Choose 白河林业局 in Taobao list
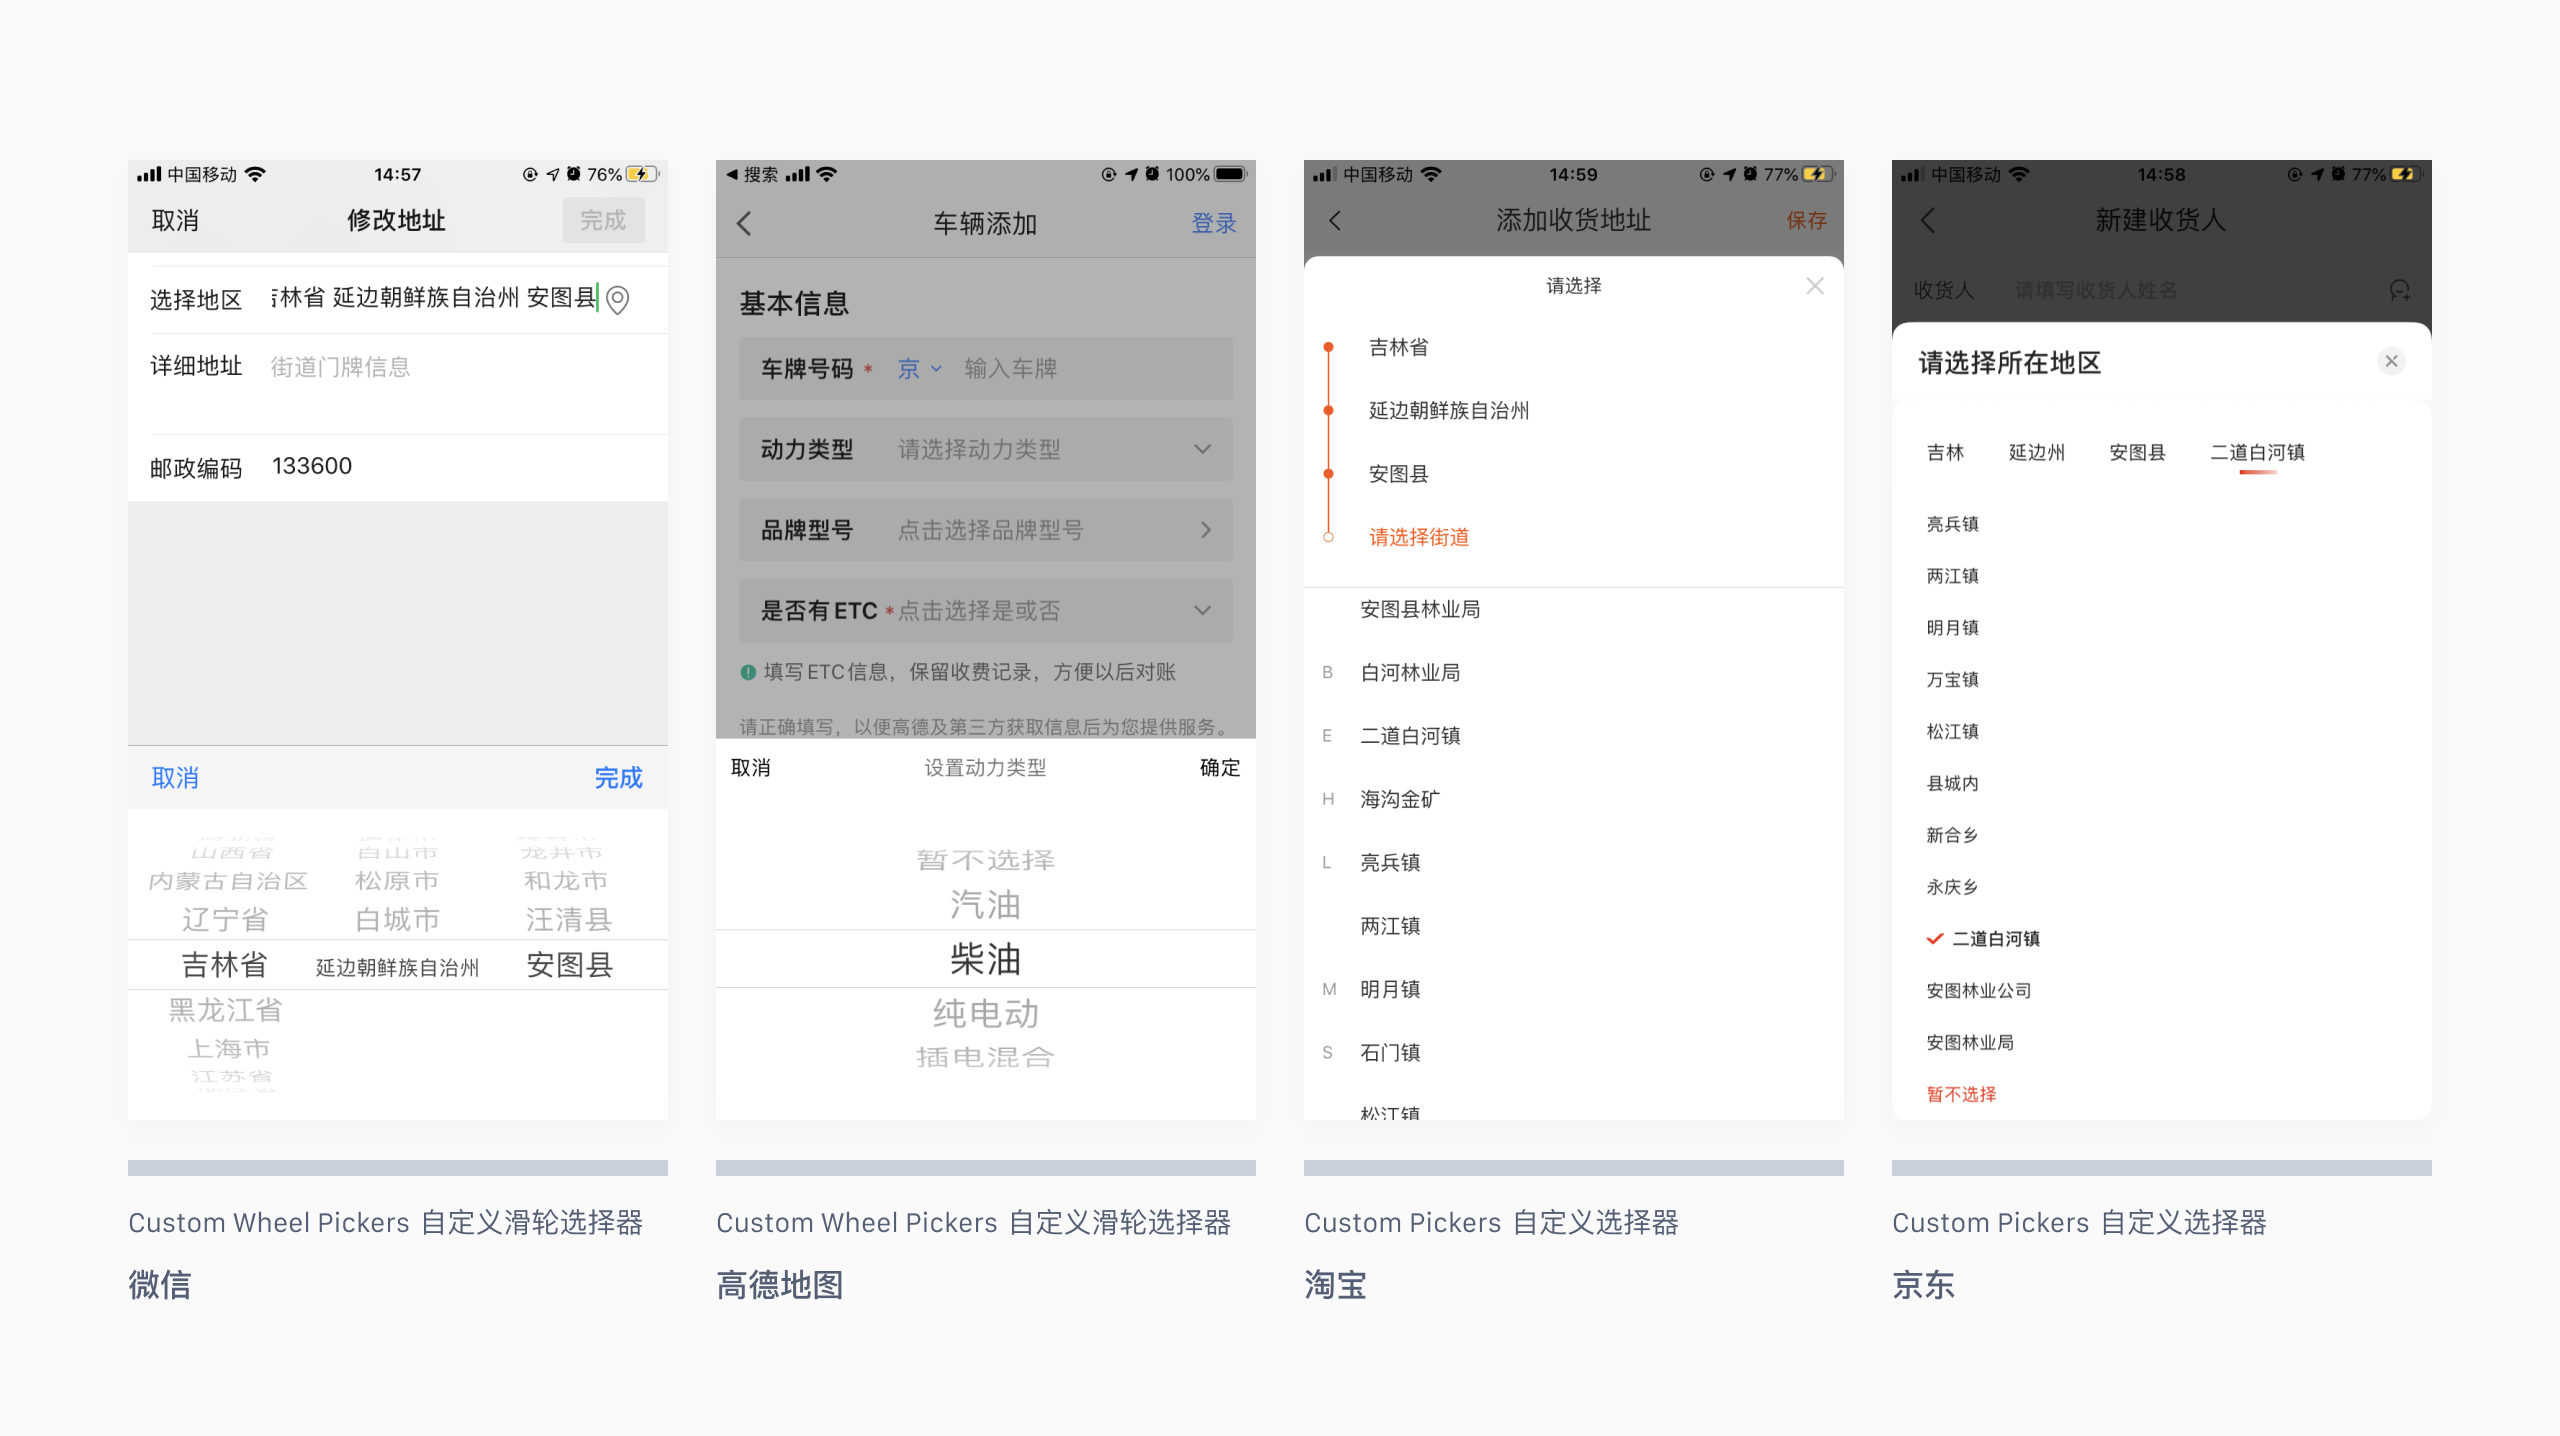This screenshot has height=1436, width=2560. (x=1410, y=673)
